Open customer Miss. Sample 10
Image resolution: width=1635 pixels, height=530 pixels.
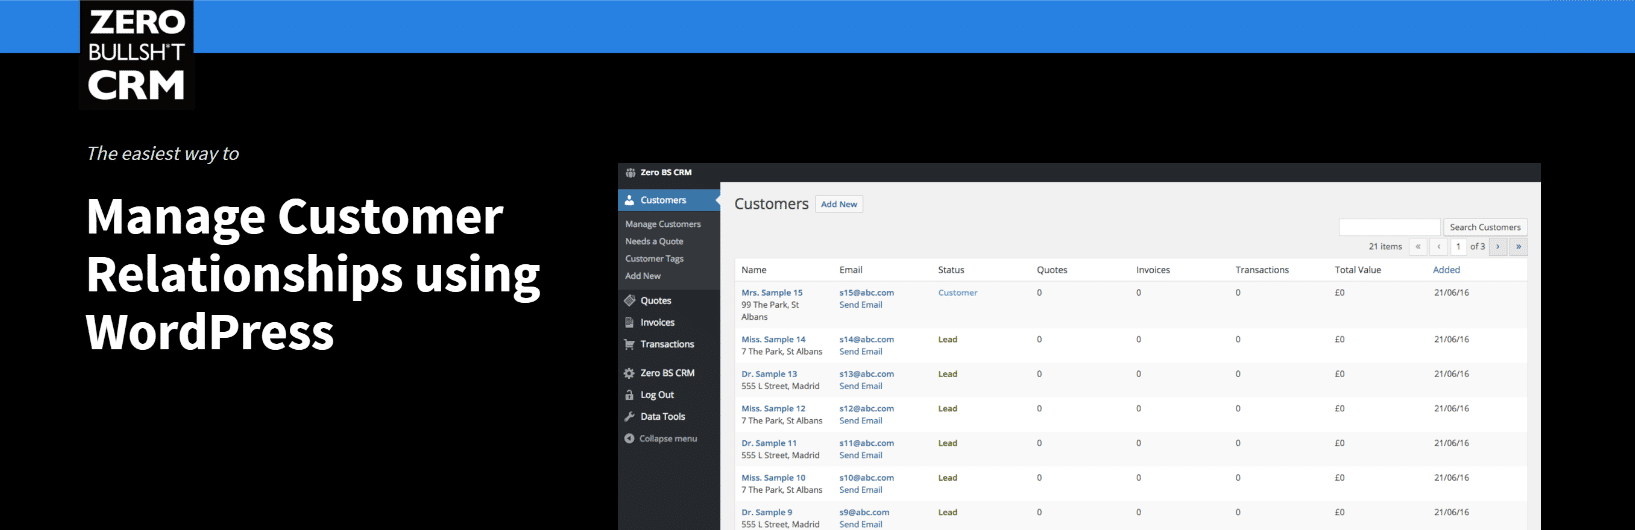tap(773, 478)
